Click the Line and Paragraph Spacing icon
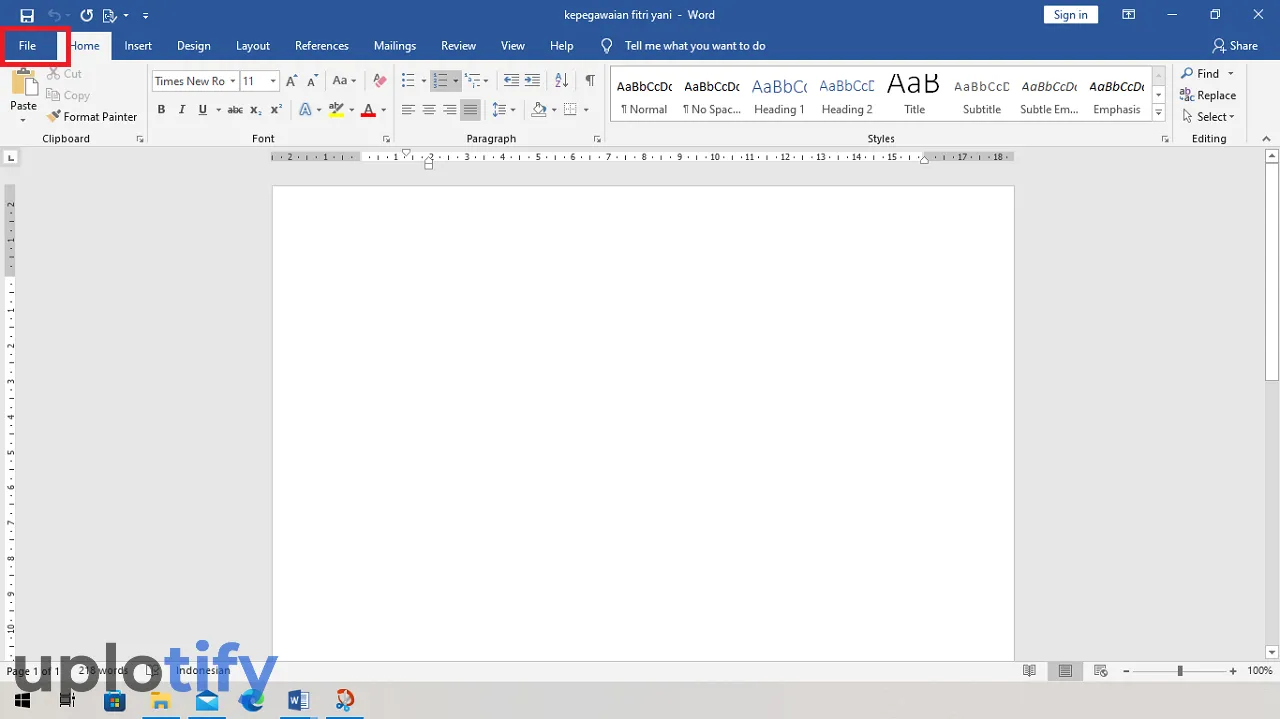Image resolution: width=1280 pixels, height=719 pixels. pos(500,110)
